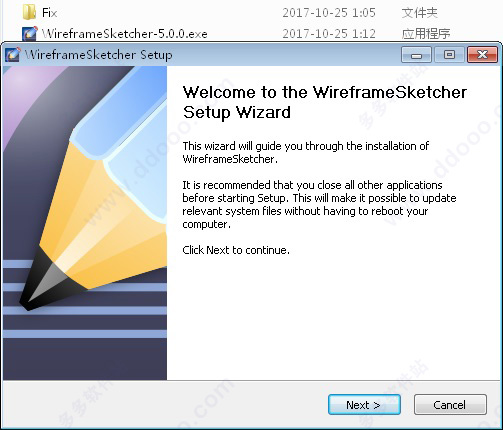The width and height of the screenshot is (503, 430).
Task: Click the 'This wizard will guide you' paragraph
Action: (x=306, y=152)
